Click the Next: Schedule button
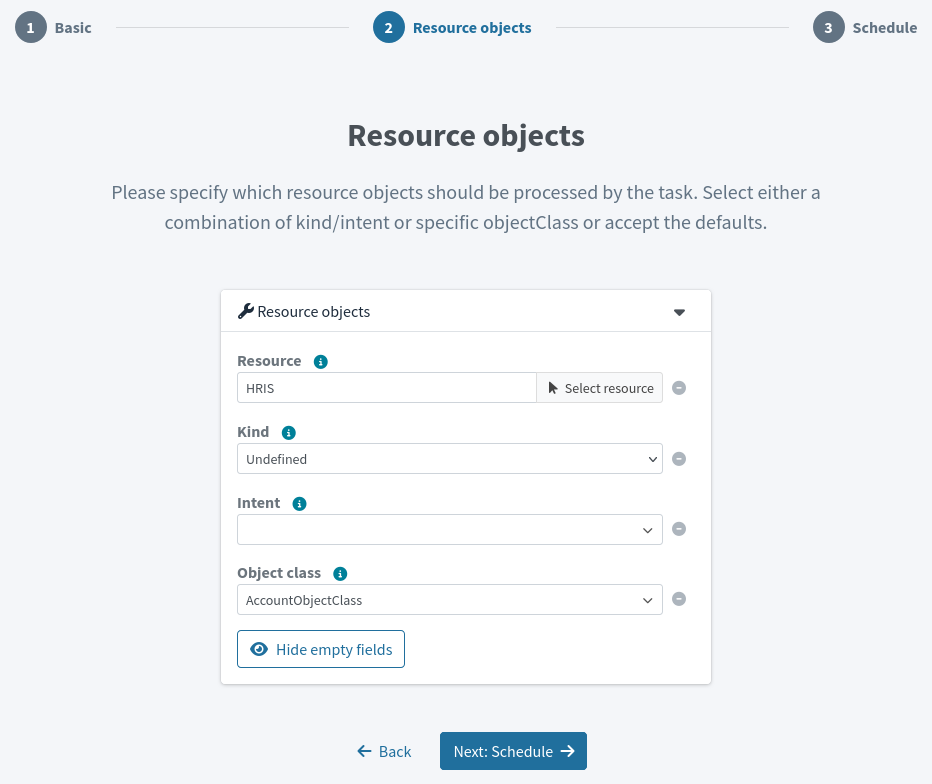Image resolution: width=932 pixels, height=784 pixels. click(x=513, y=750)
